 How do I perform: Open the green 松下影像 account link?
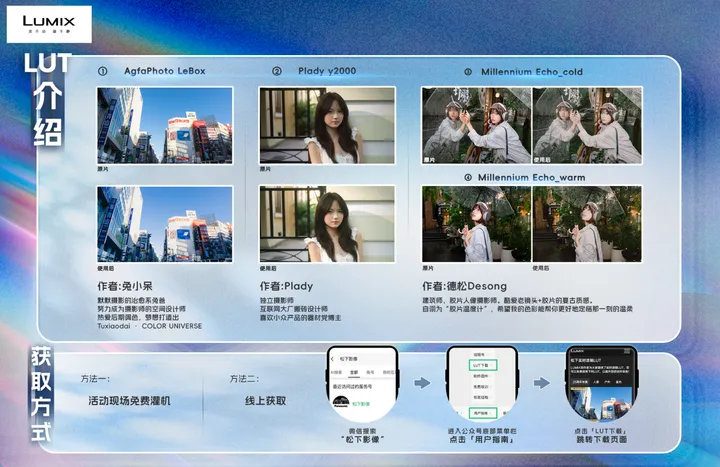[x=361, y=405]
